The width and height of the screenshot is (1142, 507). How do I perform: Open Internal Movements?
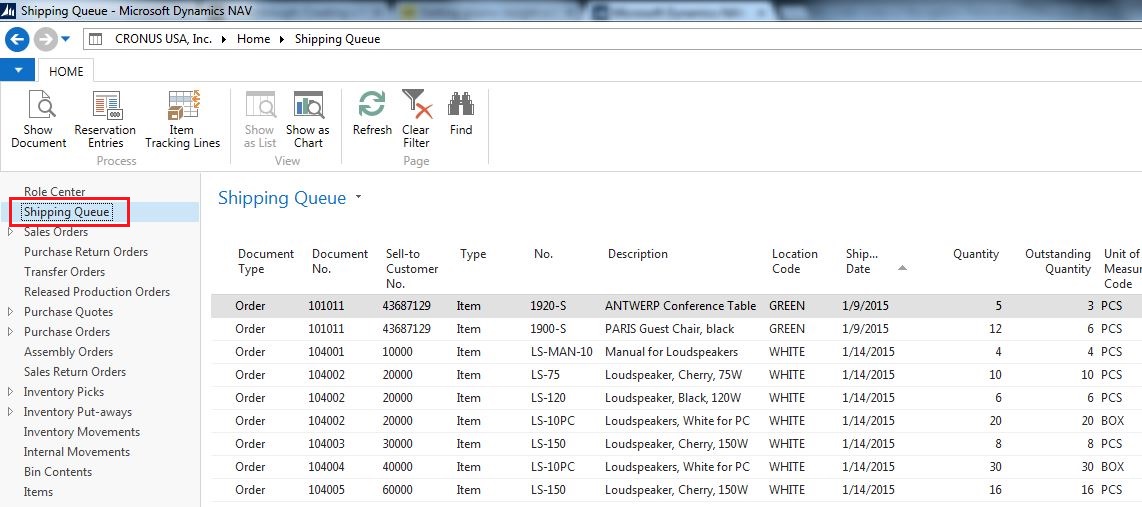(76, 452)
